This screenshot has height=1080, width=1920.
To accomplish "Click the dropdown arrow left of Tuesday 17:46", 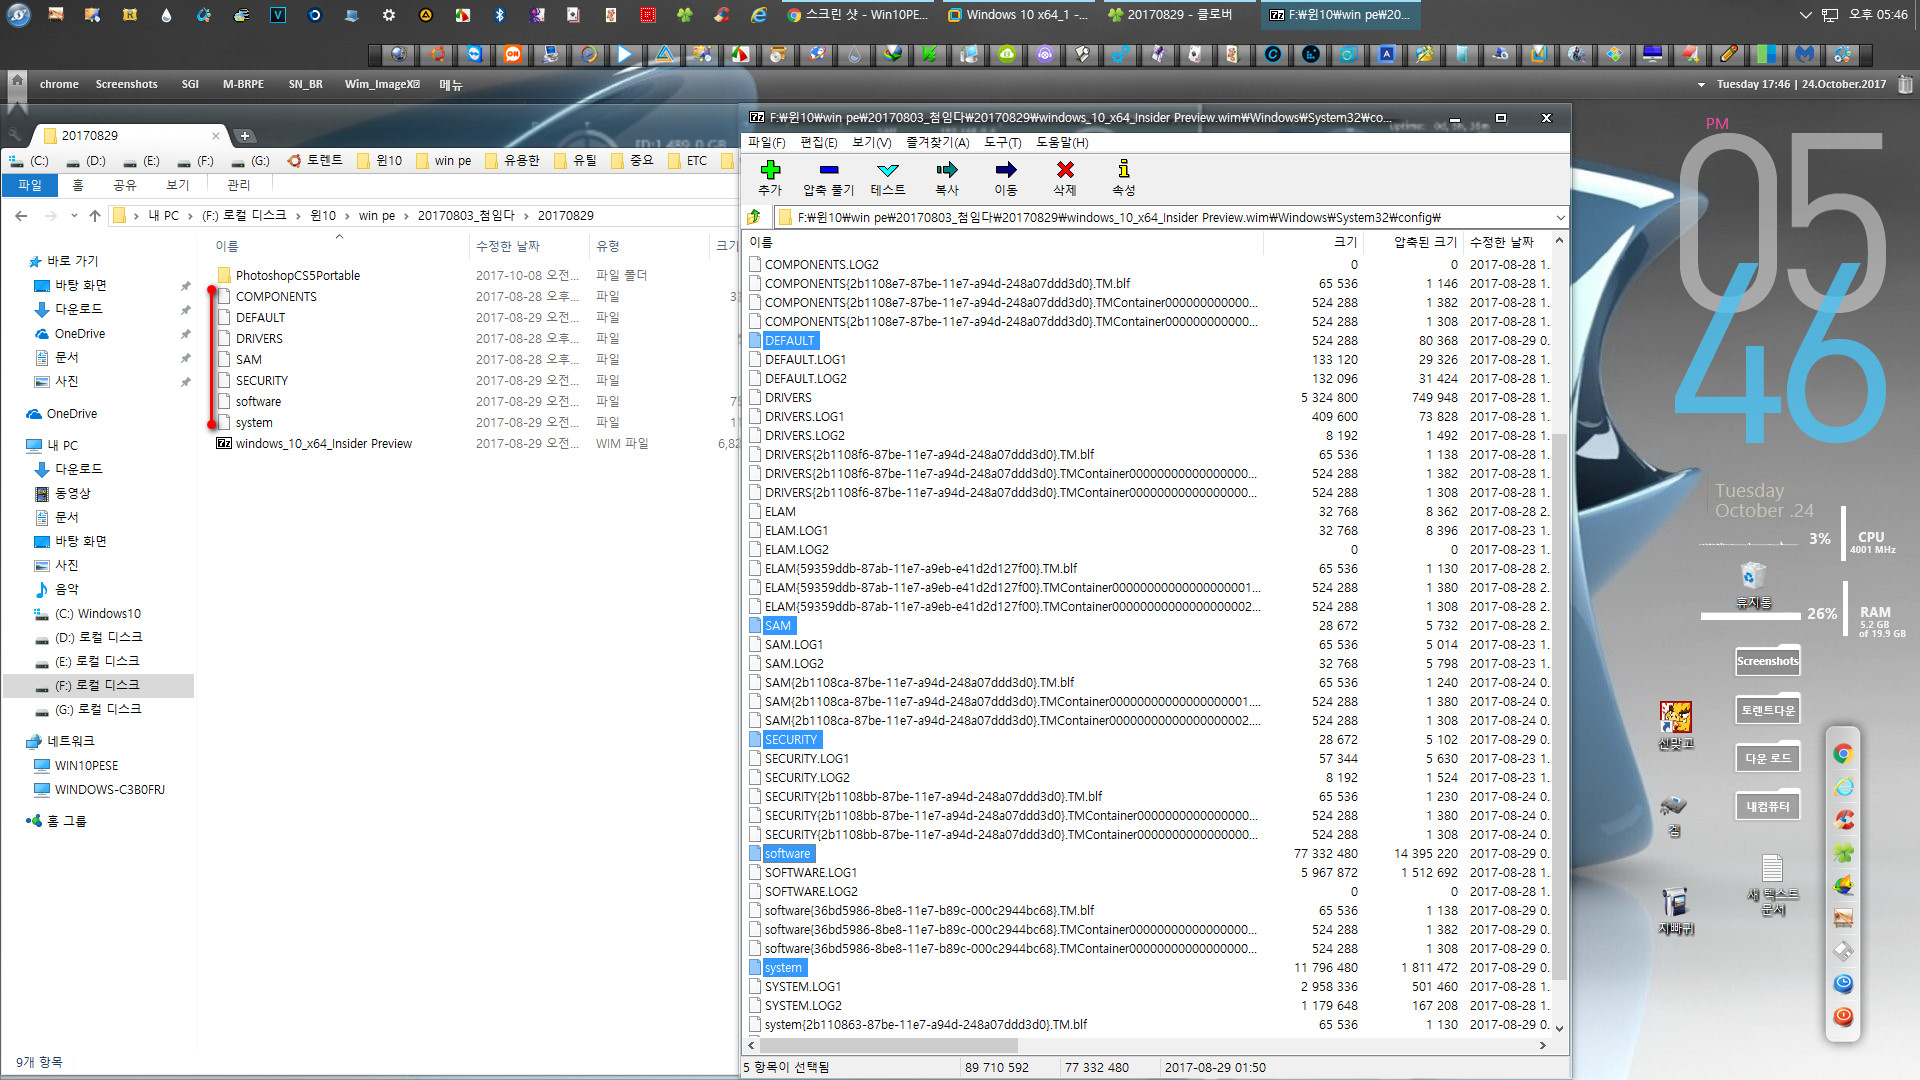I will [1701, 85].
